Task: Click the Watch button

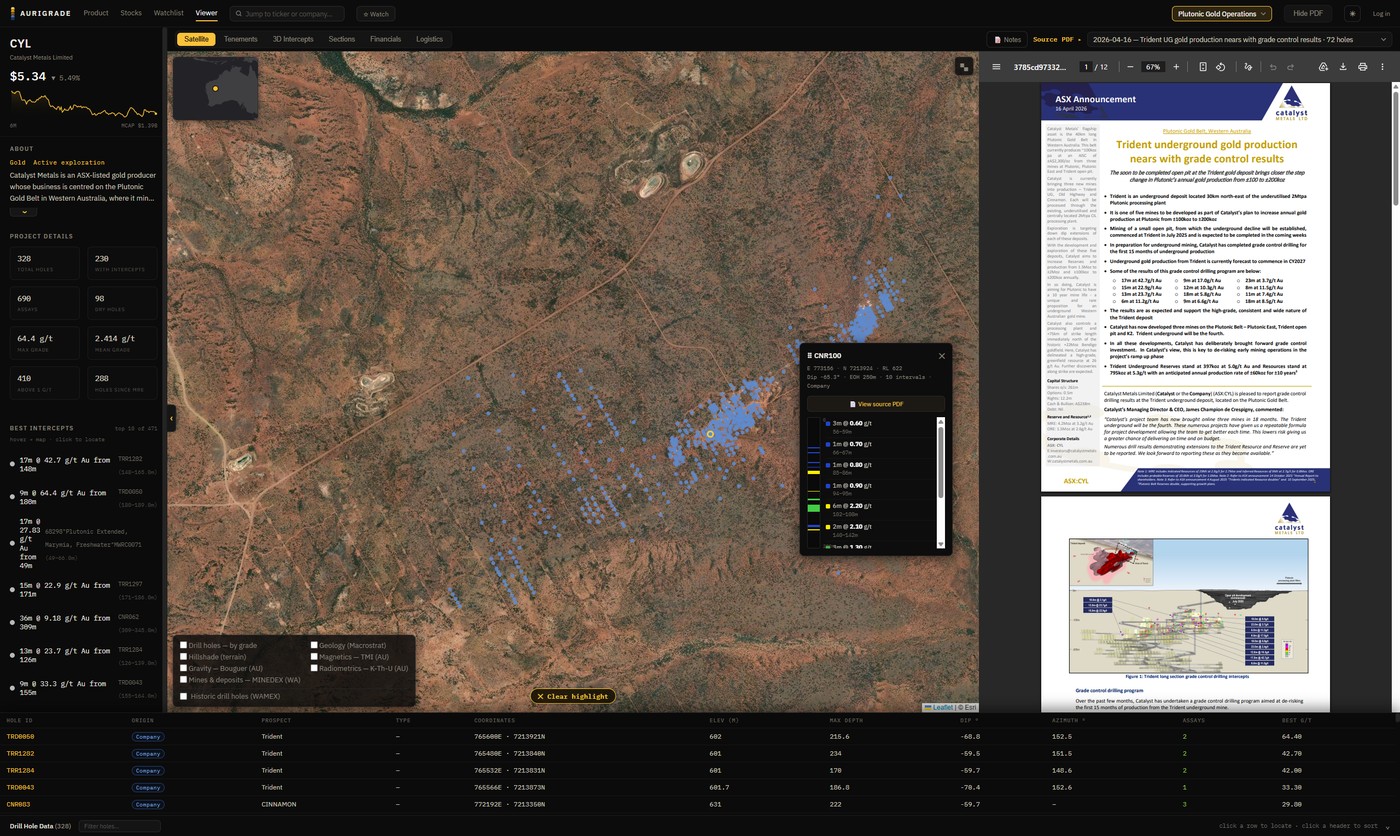Action: [376, 14]
